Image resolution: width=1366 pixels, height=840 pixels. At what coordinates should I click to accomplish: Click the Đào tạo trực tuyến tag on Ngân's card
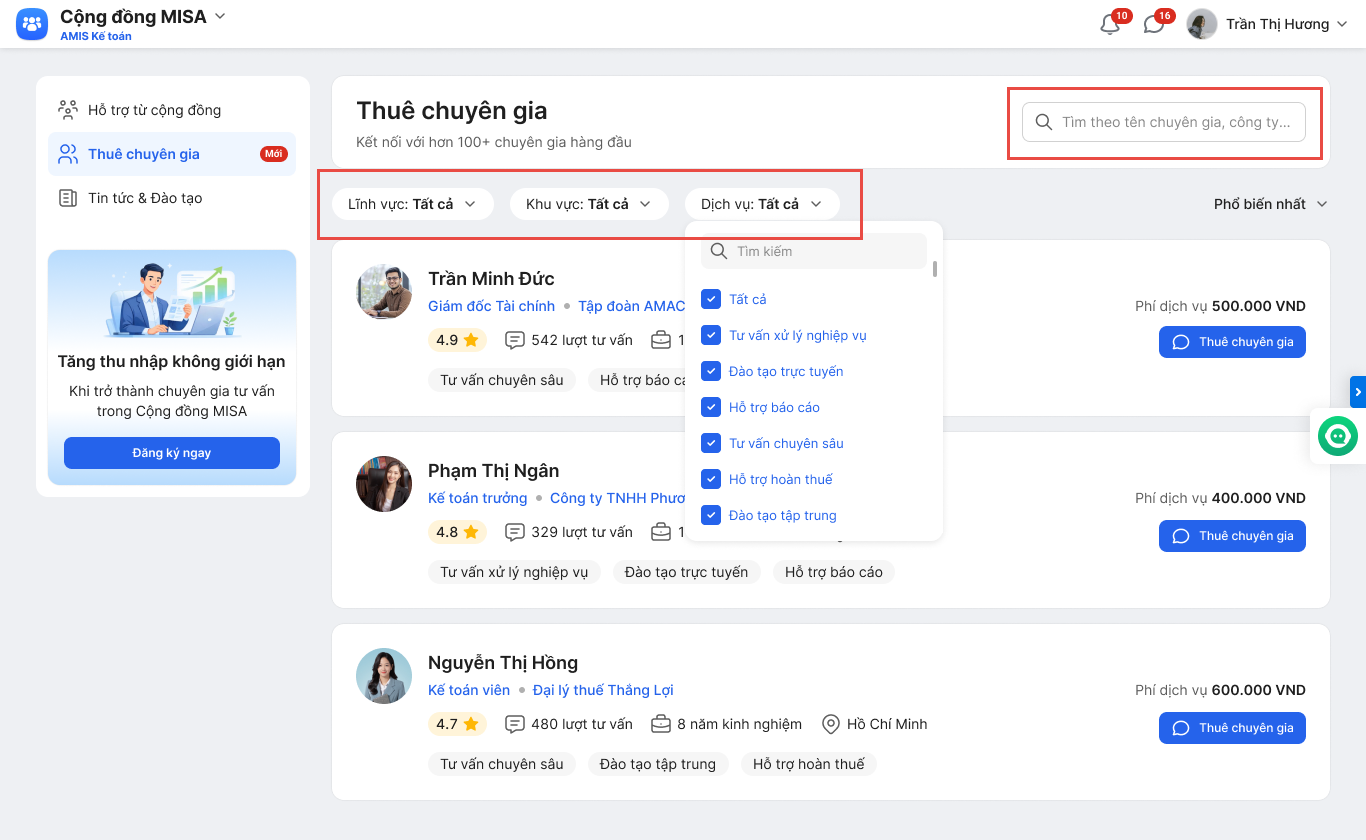pos(686,572)
